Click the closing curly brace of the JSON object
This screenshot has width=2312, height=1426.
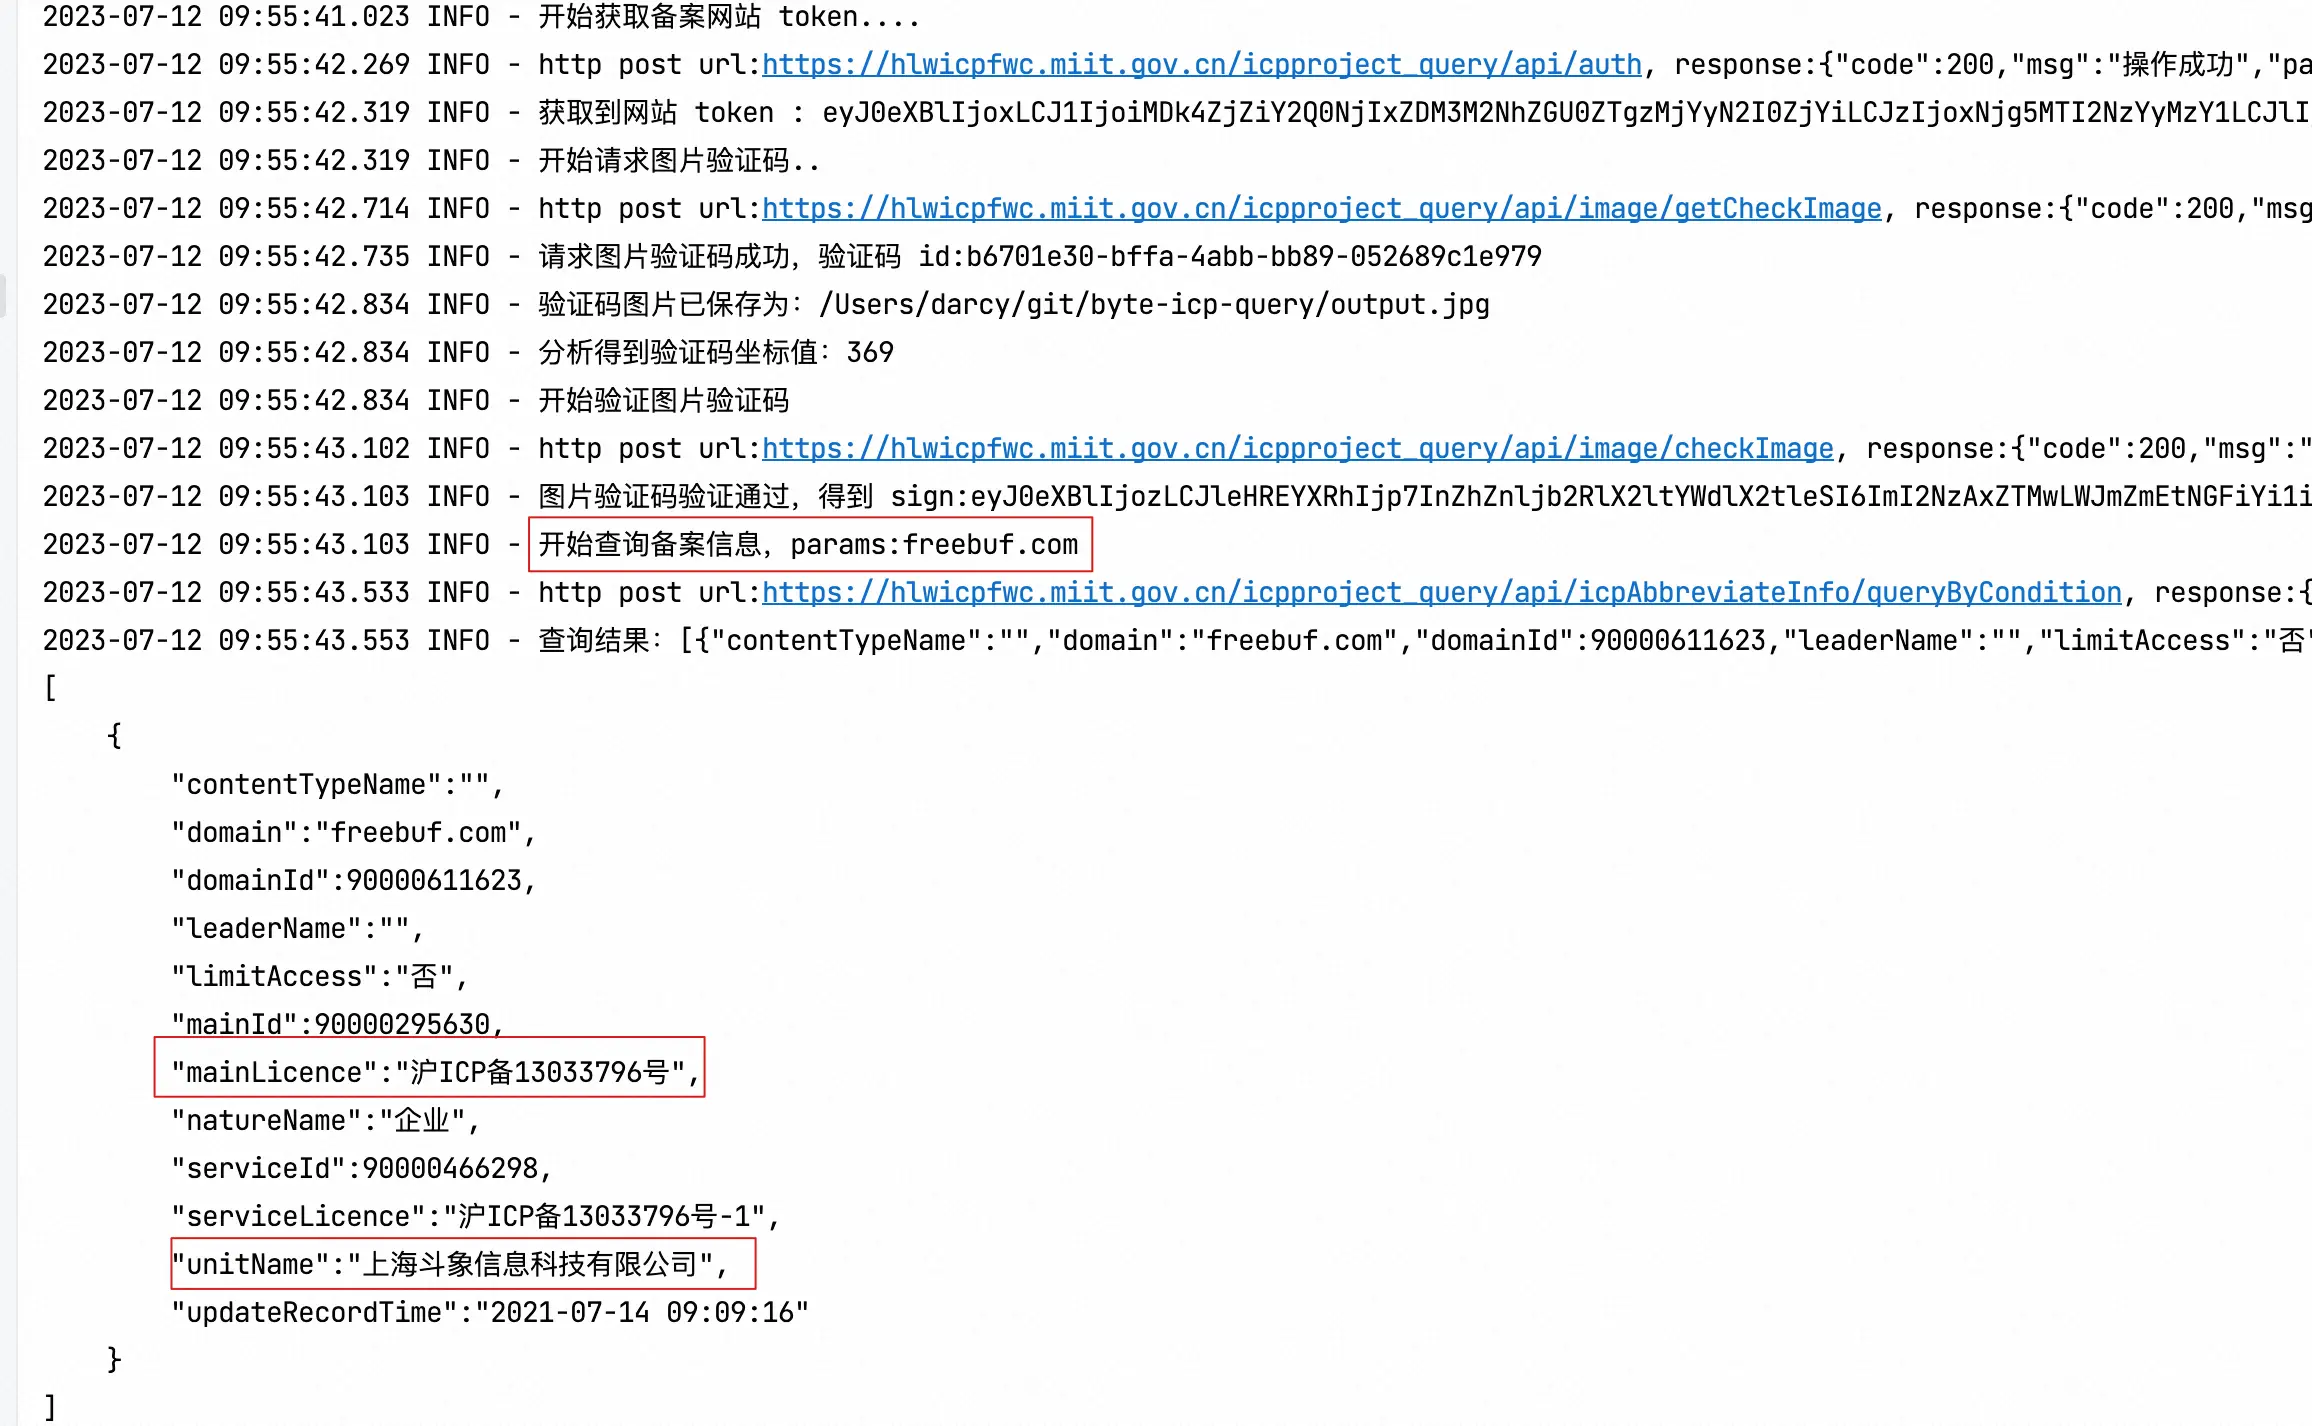[114, 1361]
